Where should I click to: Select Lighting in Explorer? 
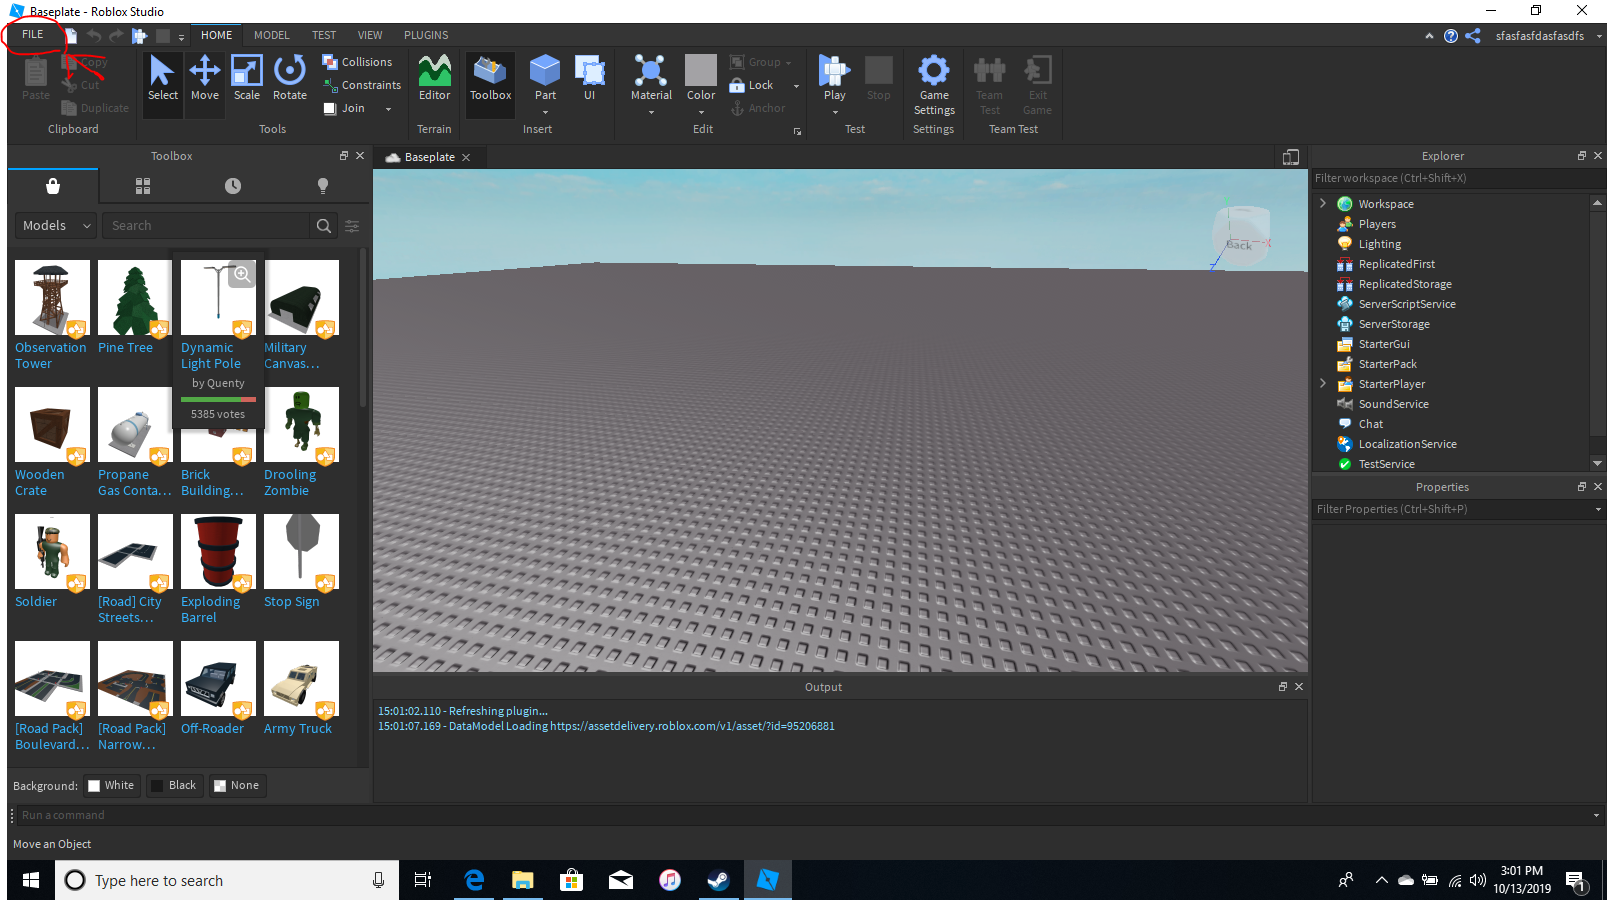pos(1379,244)
